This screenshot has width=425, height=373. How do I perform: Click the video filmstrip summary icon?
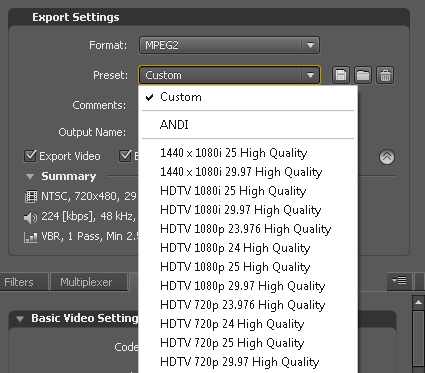point(31,197)
